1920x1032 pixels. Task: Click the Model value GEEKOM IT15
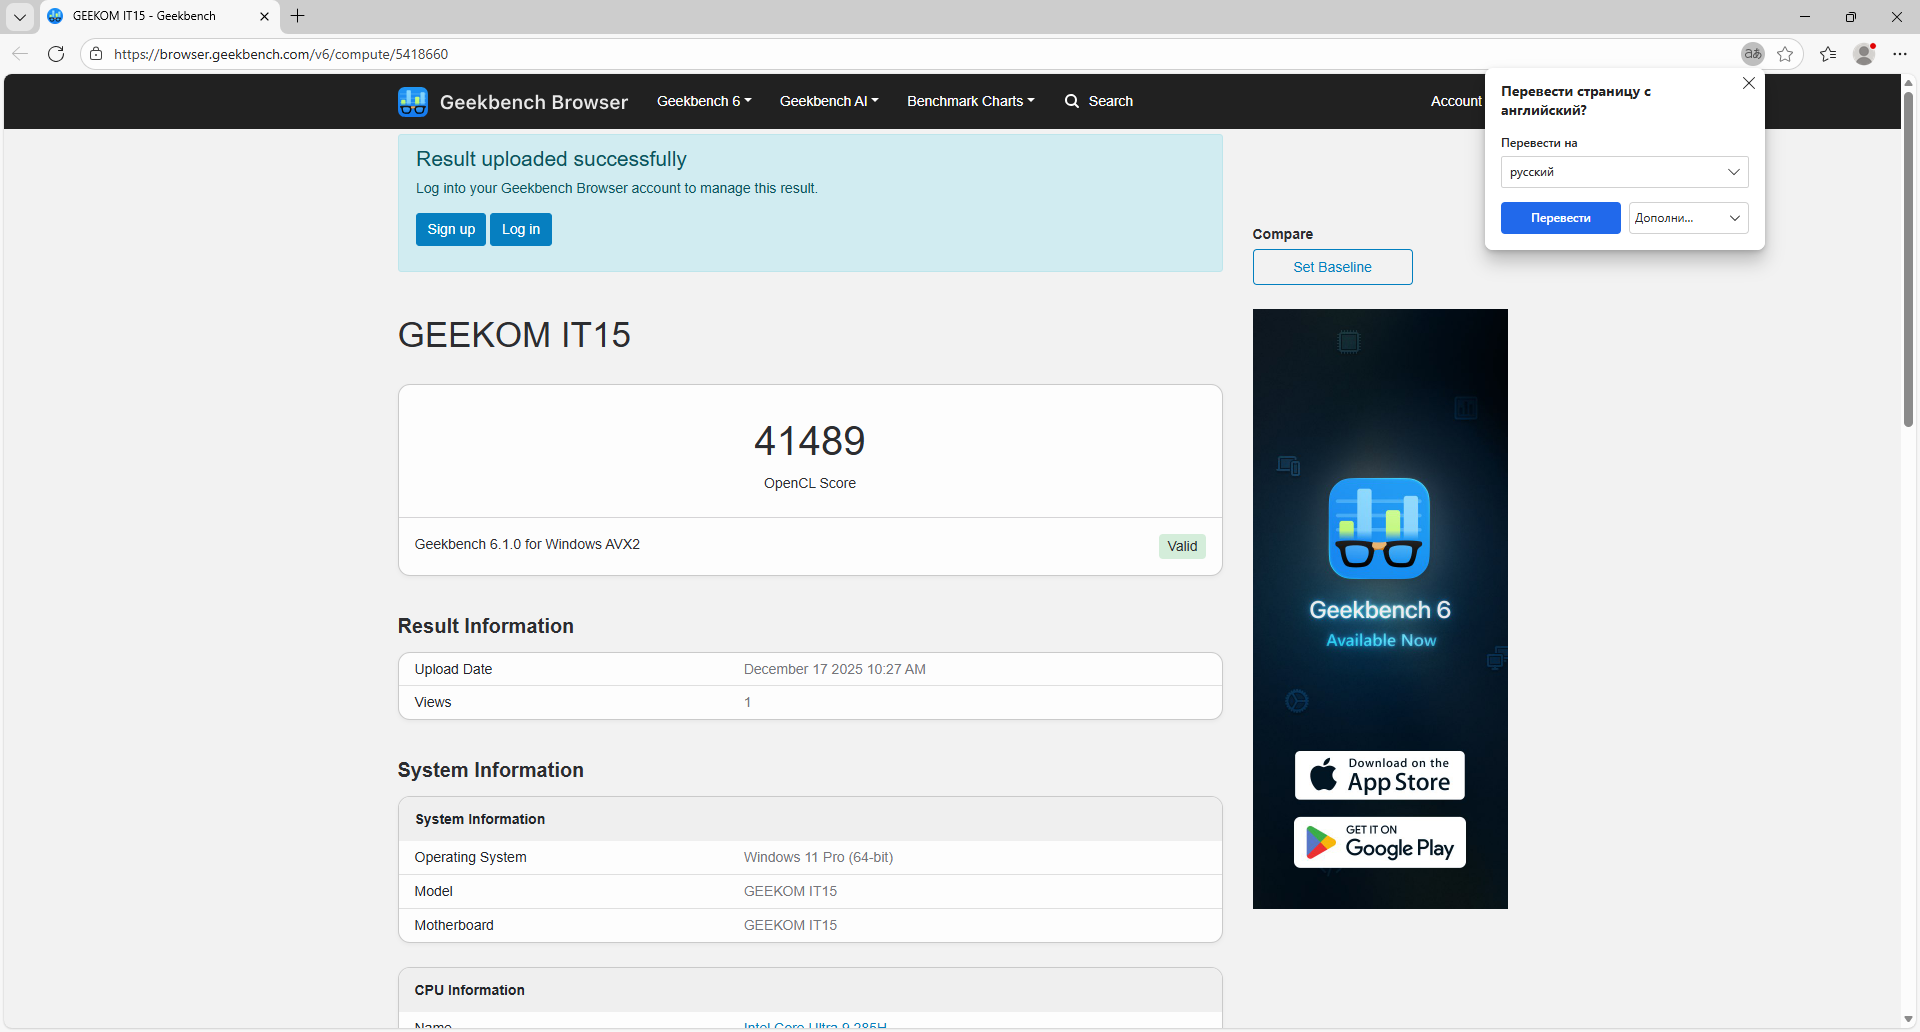click(x=790, y=891)
